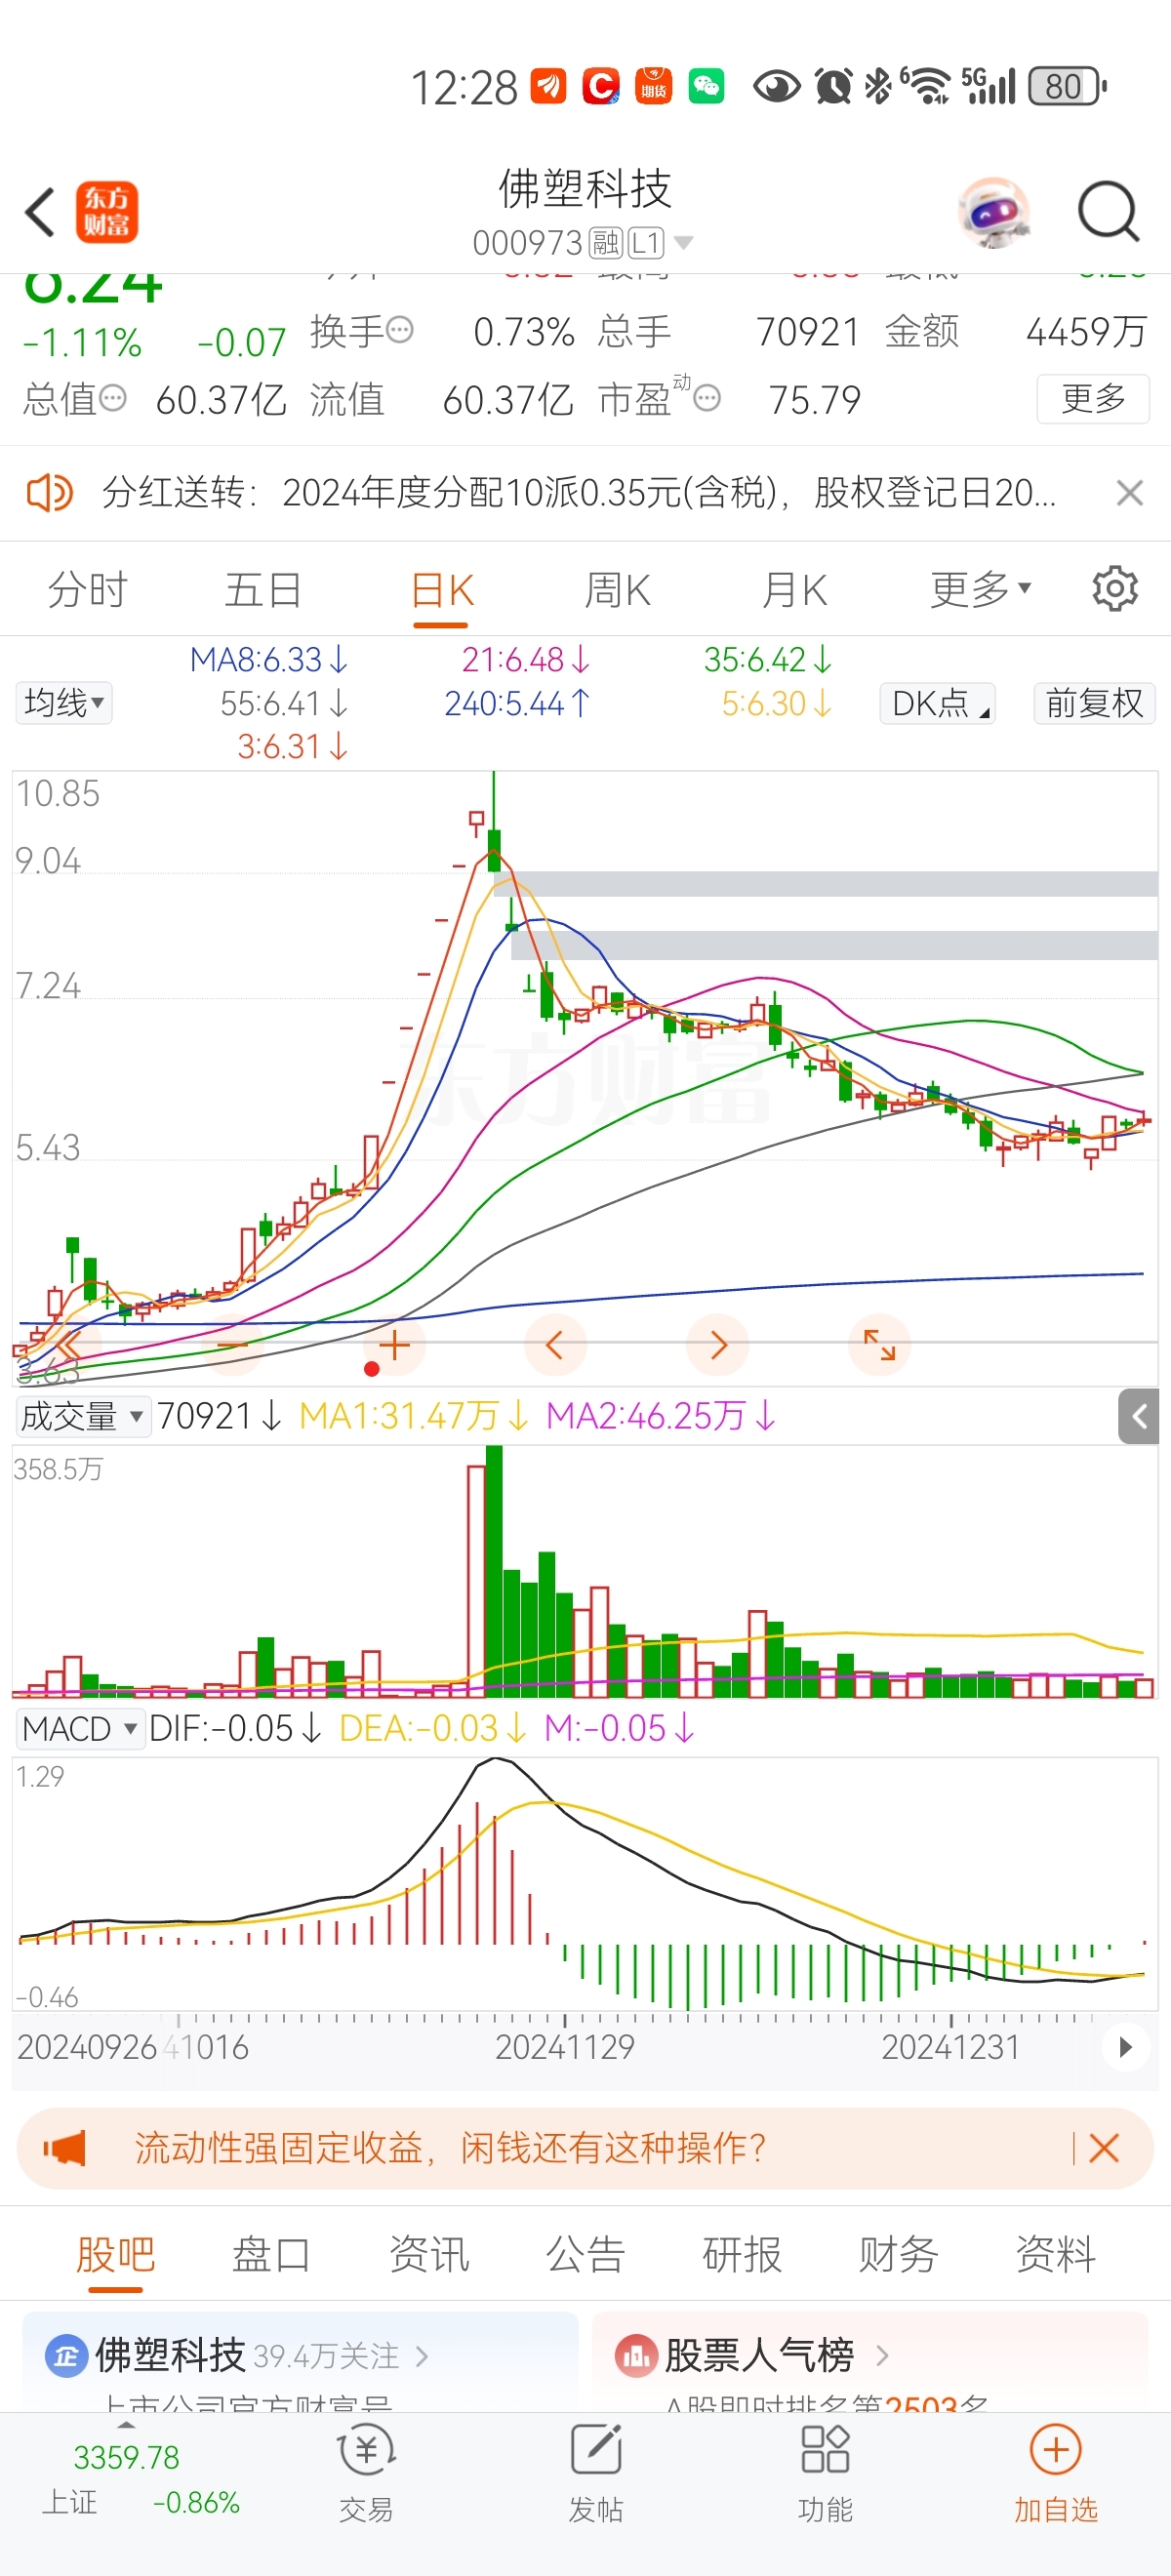Tap date axis play arrow button
Screen dimensions: 1171x2576
coord(1126,2047)
